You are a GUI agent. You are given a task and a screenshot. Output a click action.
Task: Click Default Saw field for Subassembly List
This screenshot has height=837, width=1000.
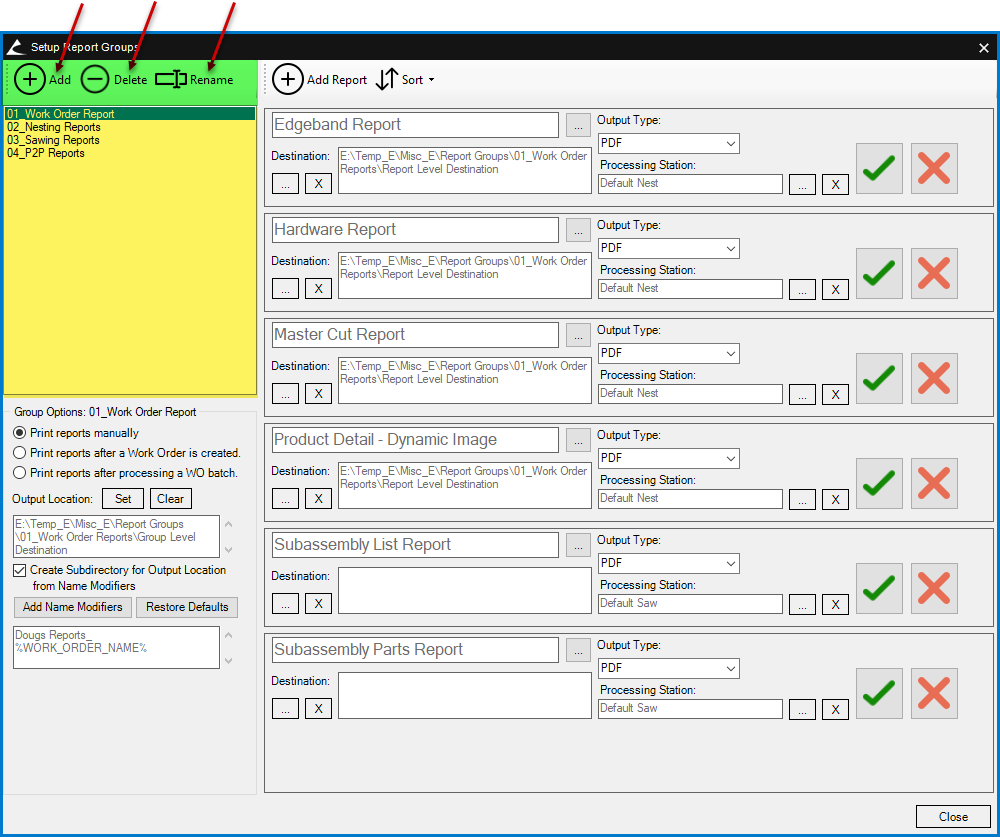tap(690, 604)
